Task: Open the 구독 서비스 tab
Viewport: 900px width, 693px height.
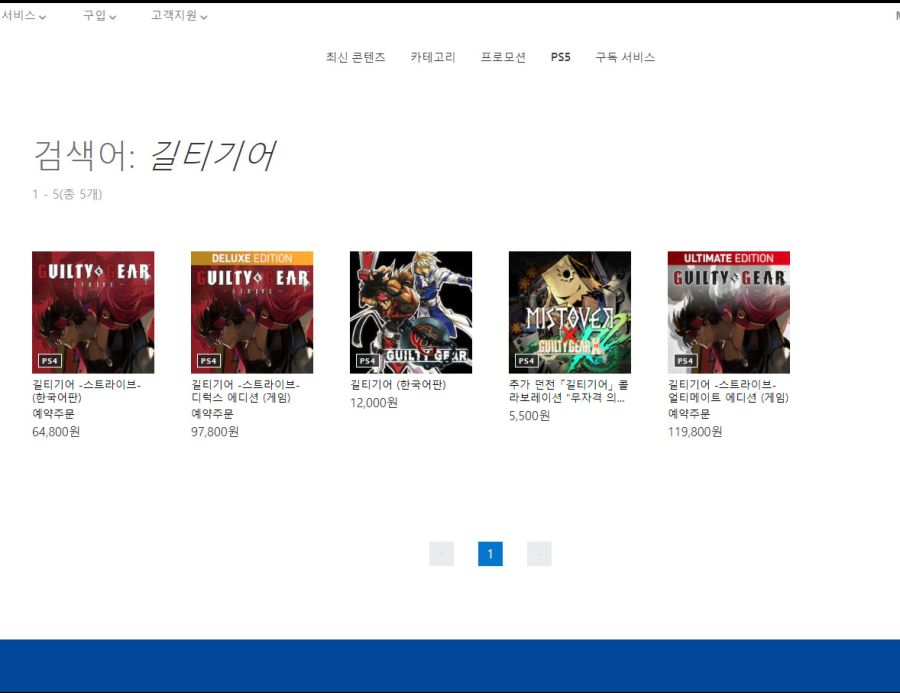Action: tap(625, 57)
